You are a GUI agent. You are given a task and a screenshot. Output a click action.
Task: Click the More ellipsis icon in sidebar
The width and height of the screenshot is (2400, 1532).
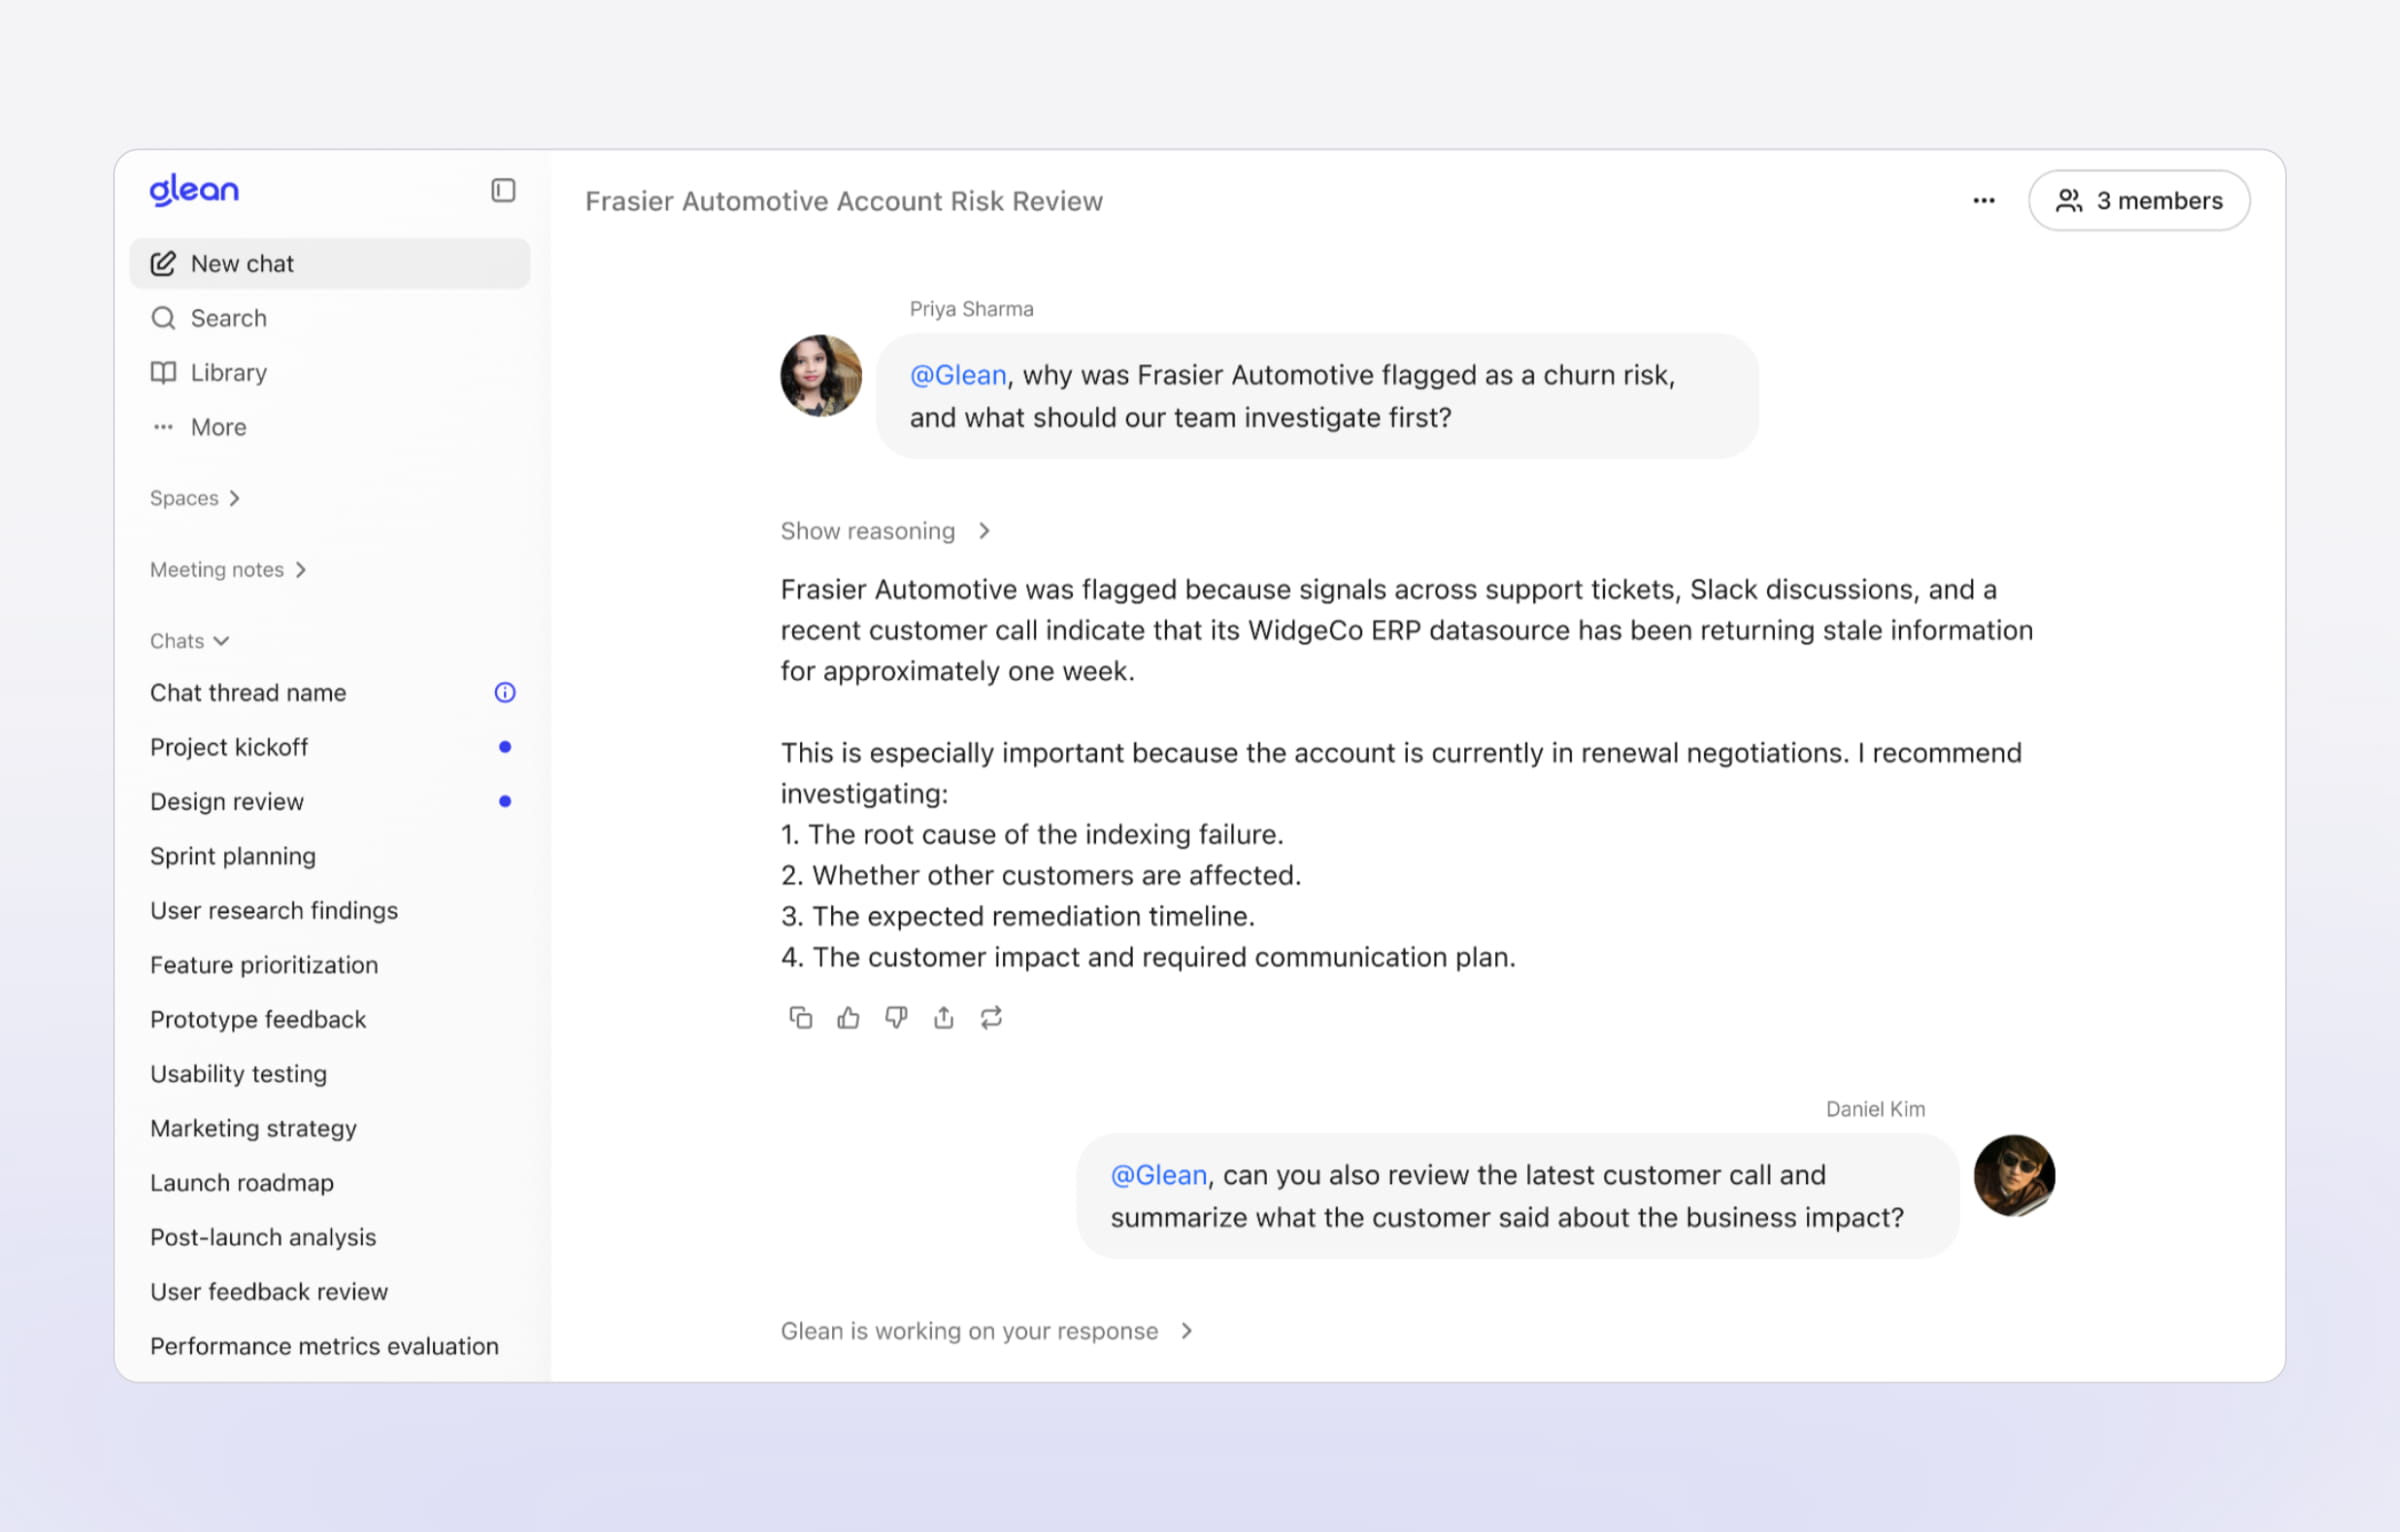163,427
